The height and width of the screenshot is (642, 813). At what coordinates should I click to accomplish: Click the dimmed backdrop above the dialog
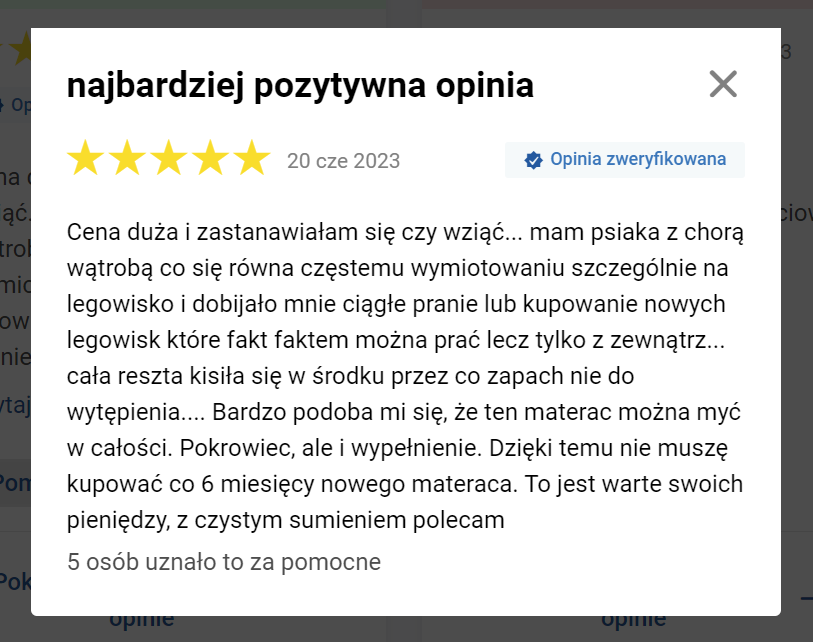[x=406, y=13]
